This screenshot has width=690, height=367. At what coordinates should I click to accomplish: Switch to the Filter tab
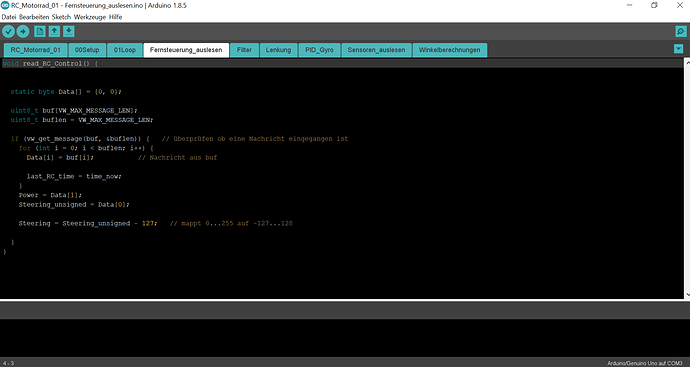pos(244,50)
